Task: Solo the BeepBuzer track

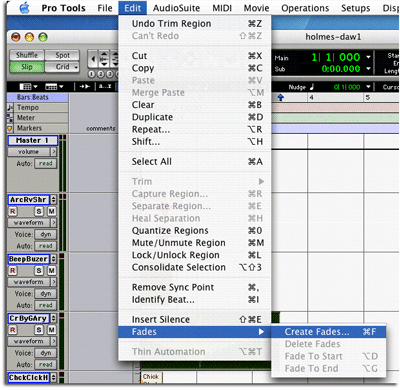Action: (x=39, y=271)
